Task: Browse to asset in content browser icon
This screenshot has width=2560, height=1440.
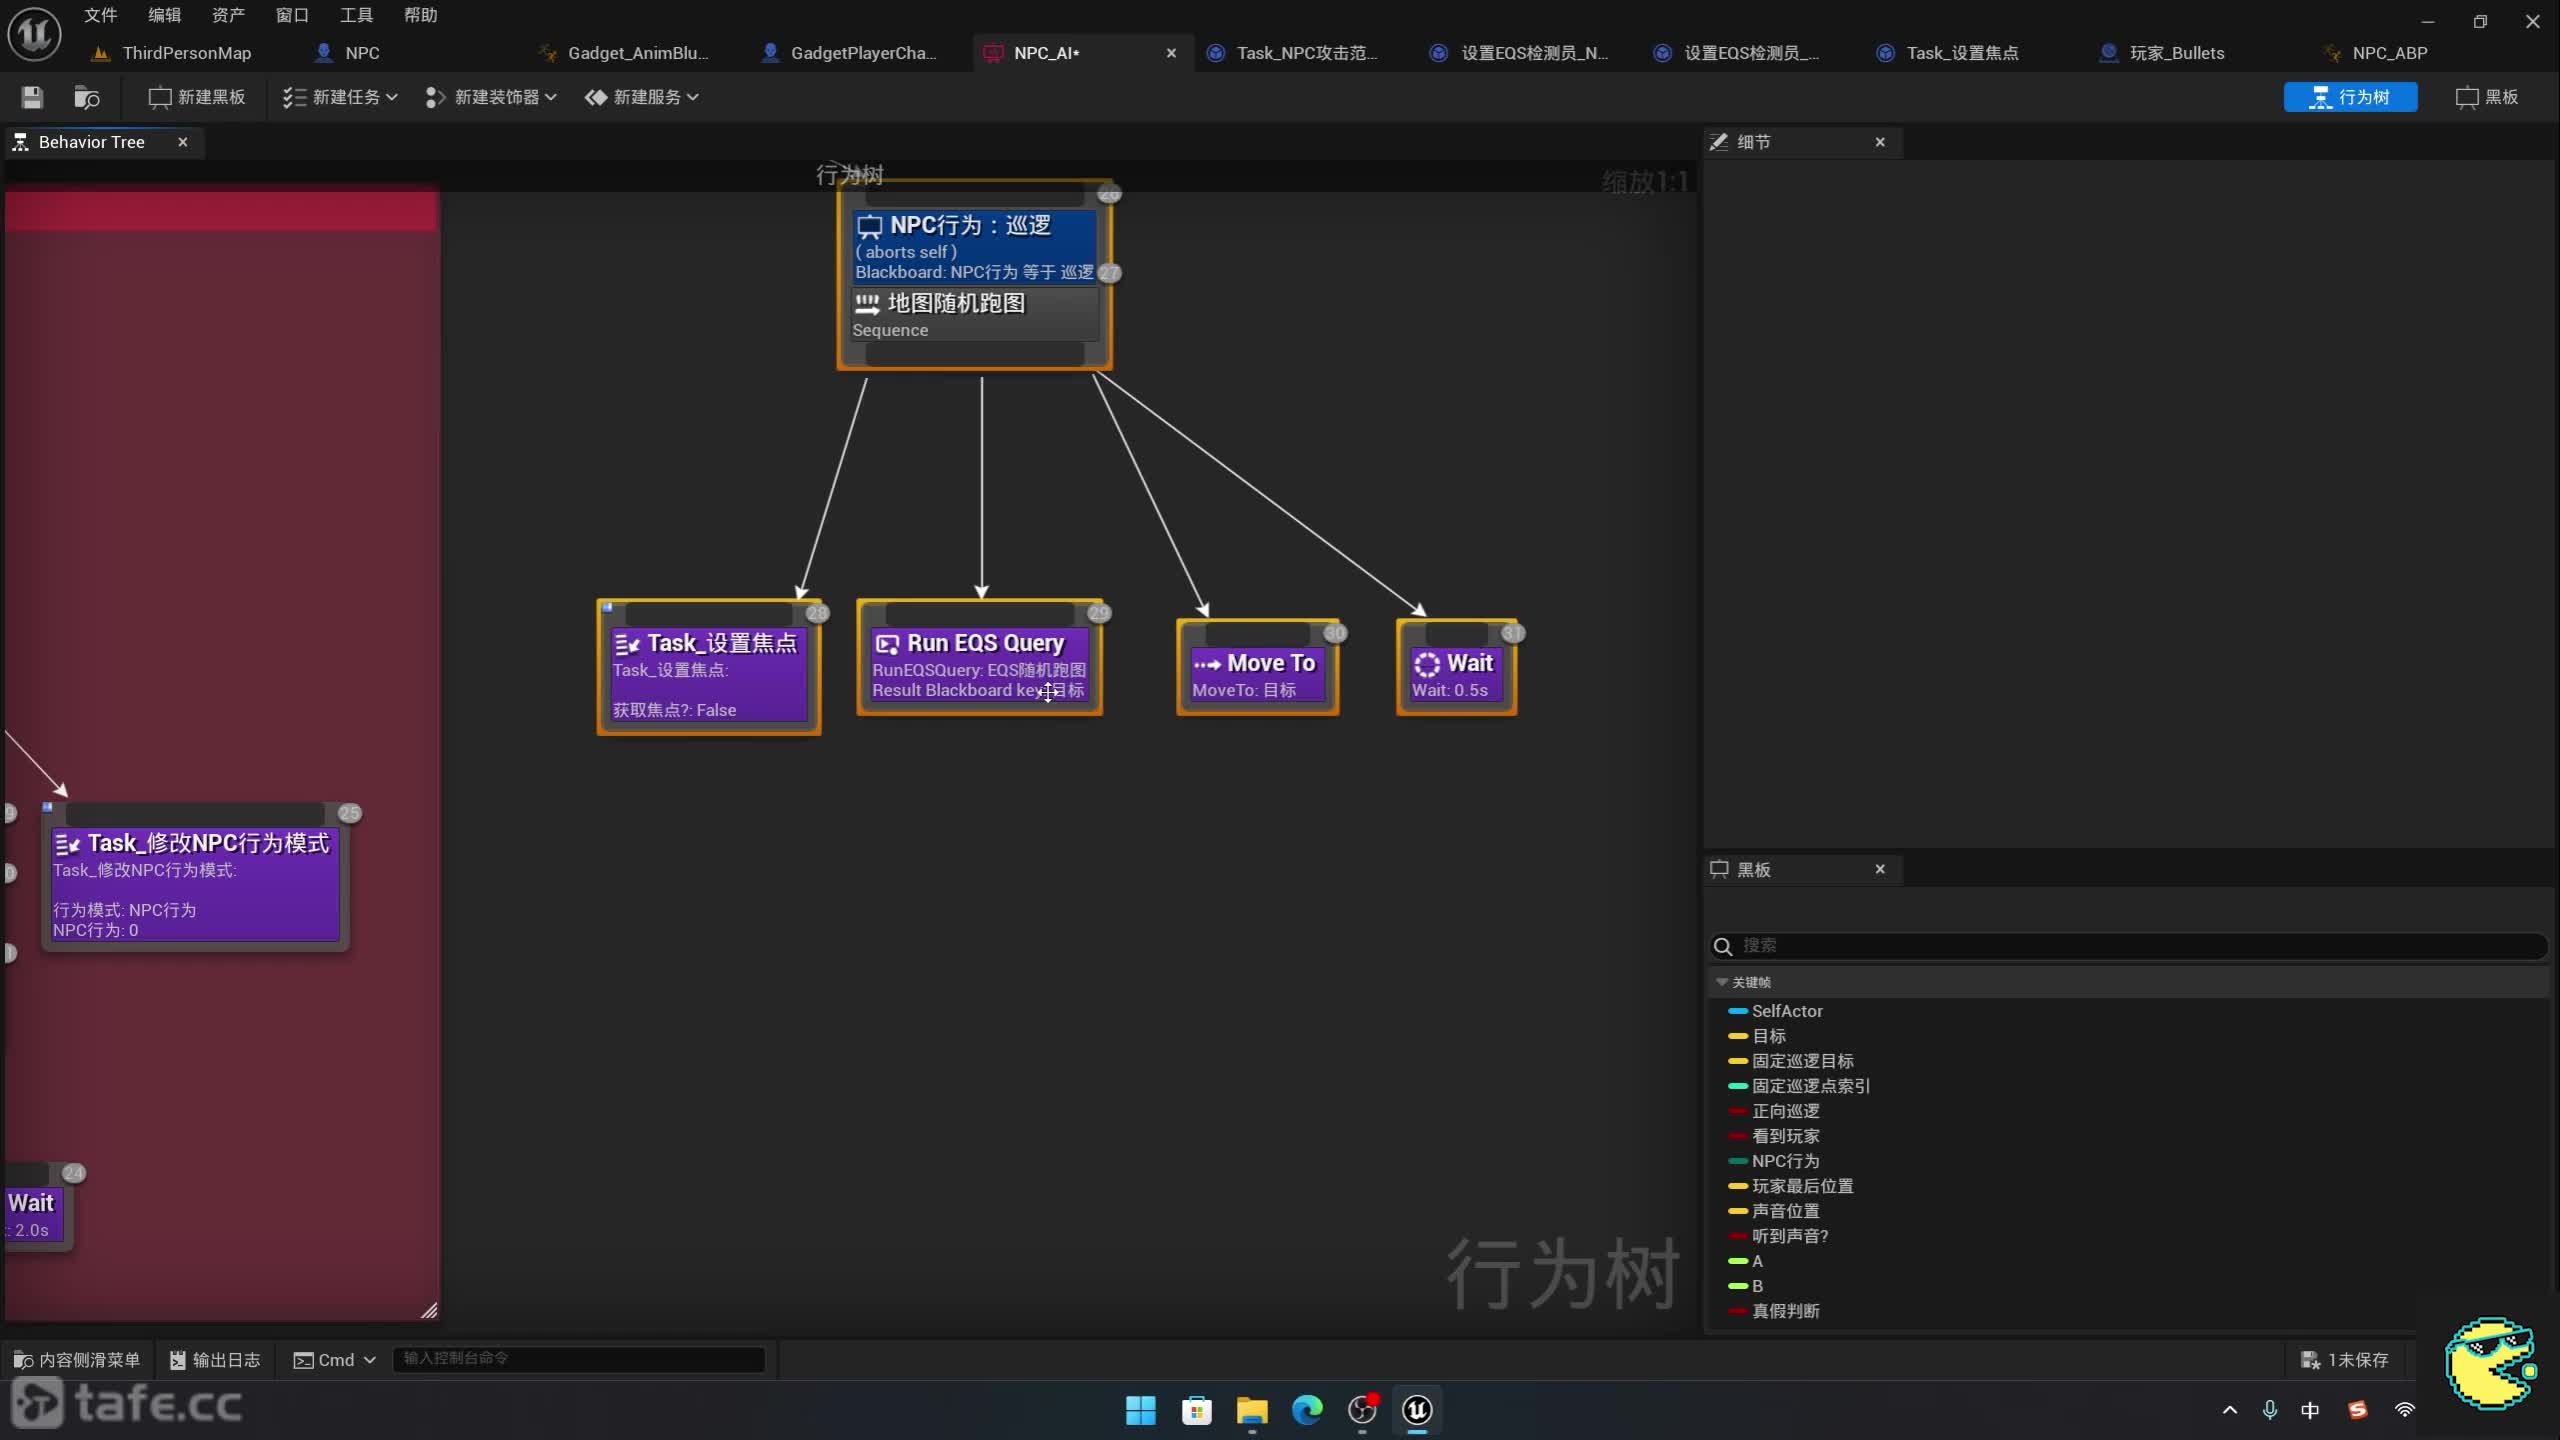Action: click(87, 97)
